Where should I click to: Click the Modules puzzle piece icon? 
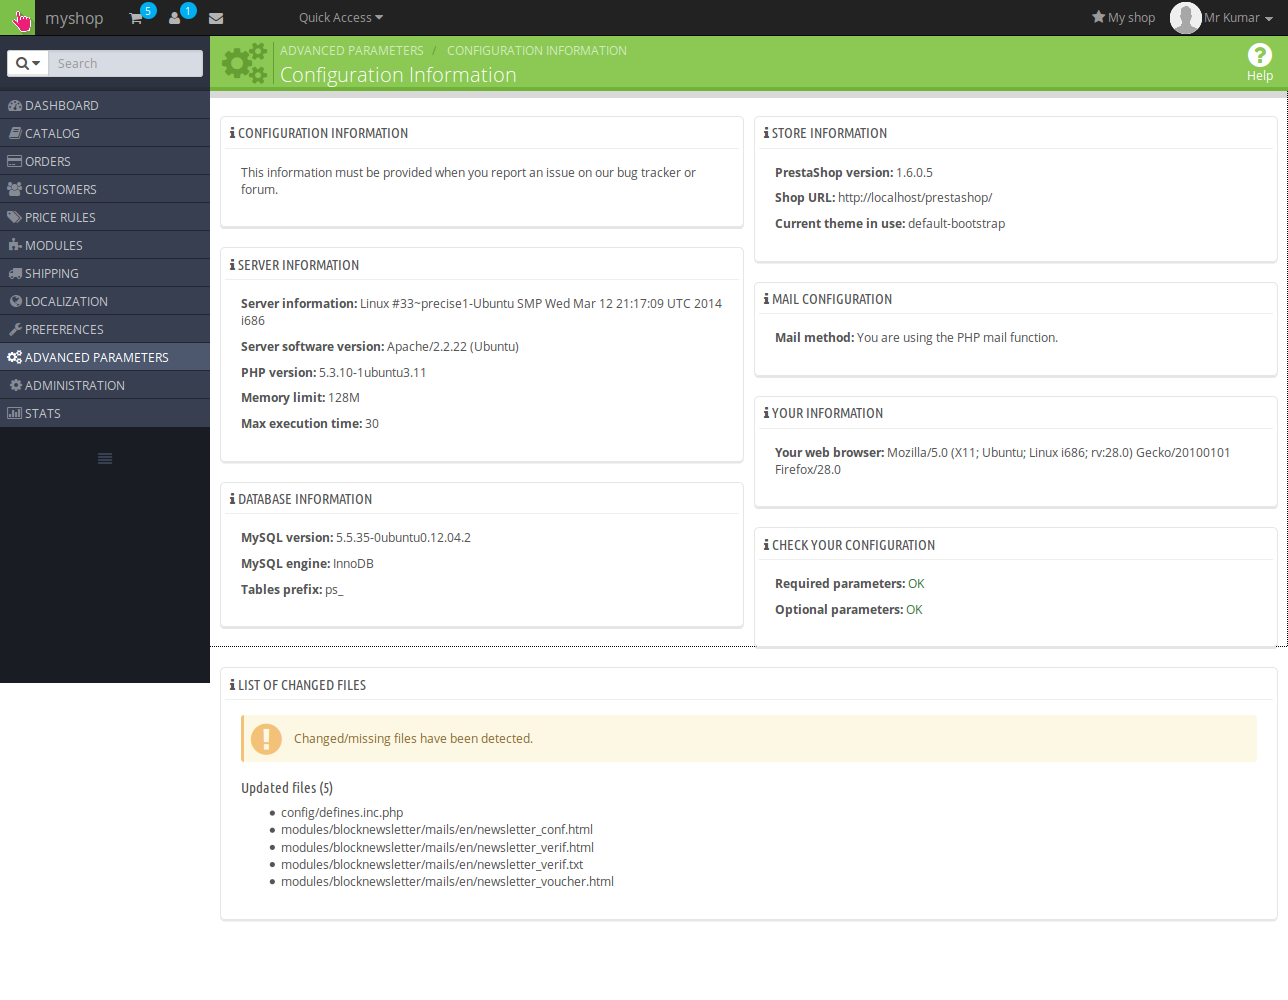15,245
